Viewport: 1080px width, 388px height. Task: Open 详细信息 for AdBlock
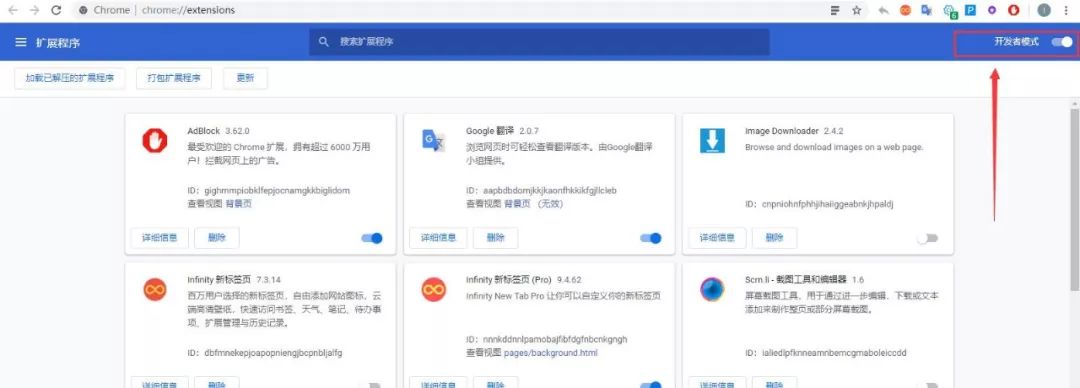click(160, 238)
